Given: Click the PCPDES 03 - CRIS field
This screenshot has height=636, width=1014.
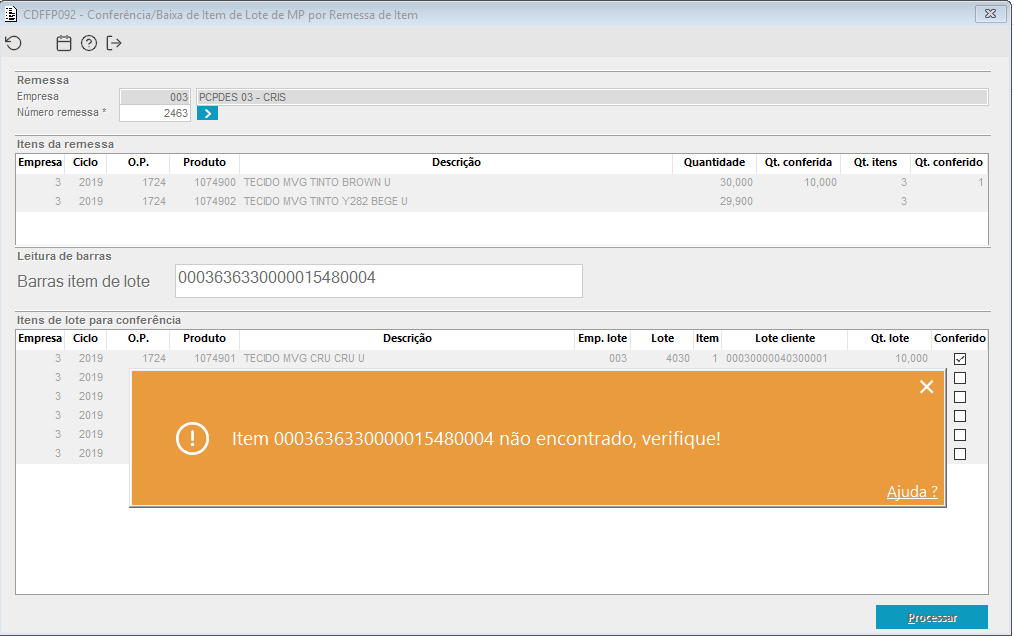Looking at the screenshot, I should pyautogui.click(x=592, y=97).
